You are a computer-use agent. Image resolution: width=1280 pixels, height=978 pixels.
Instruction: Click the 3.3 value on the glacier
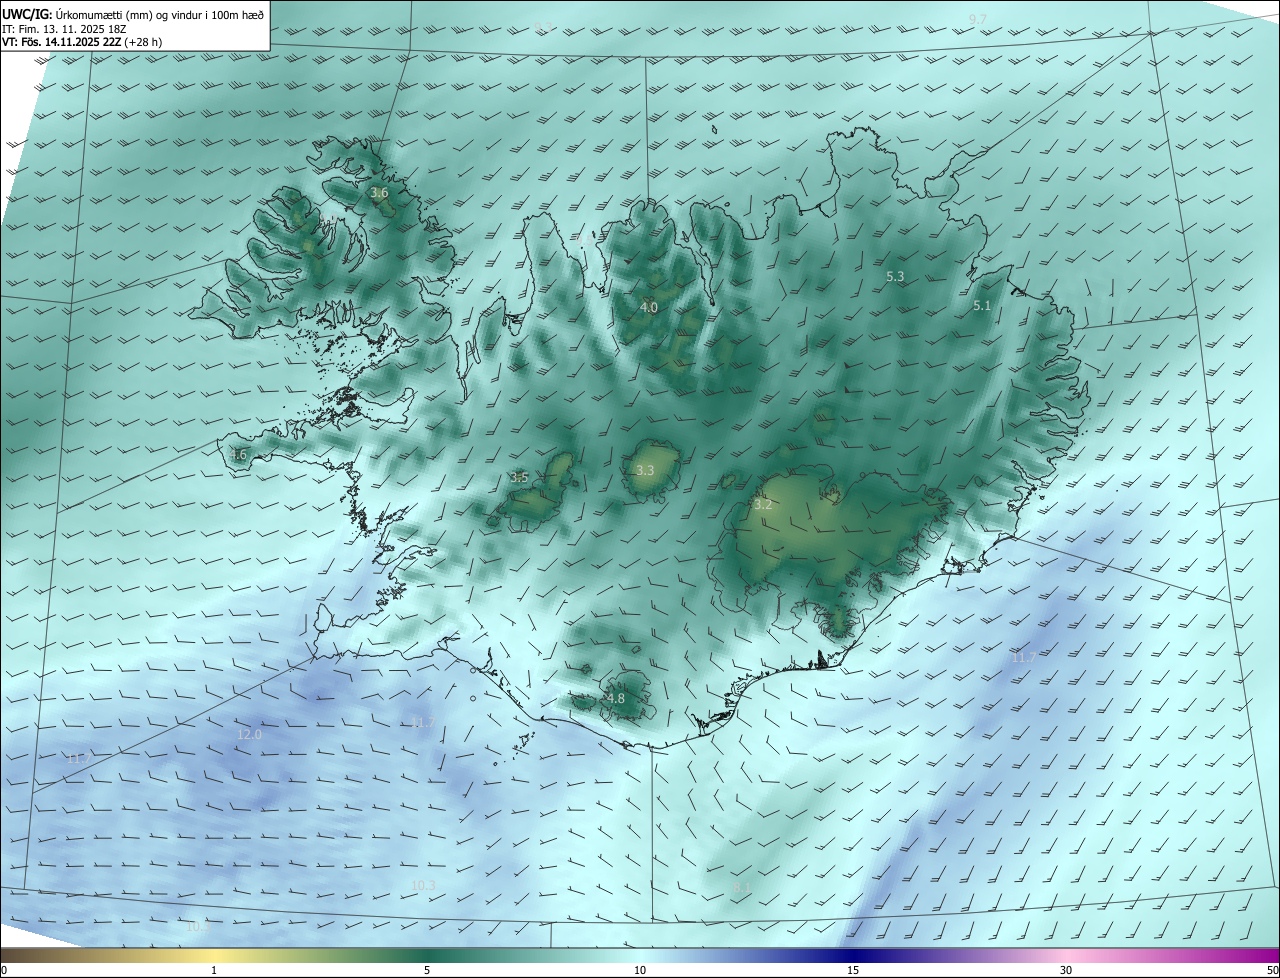(x=645, y=470)
